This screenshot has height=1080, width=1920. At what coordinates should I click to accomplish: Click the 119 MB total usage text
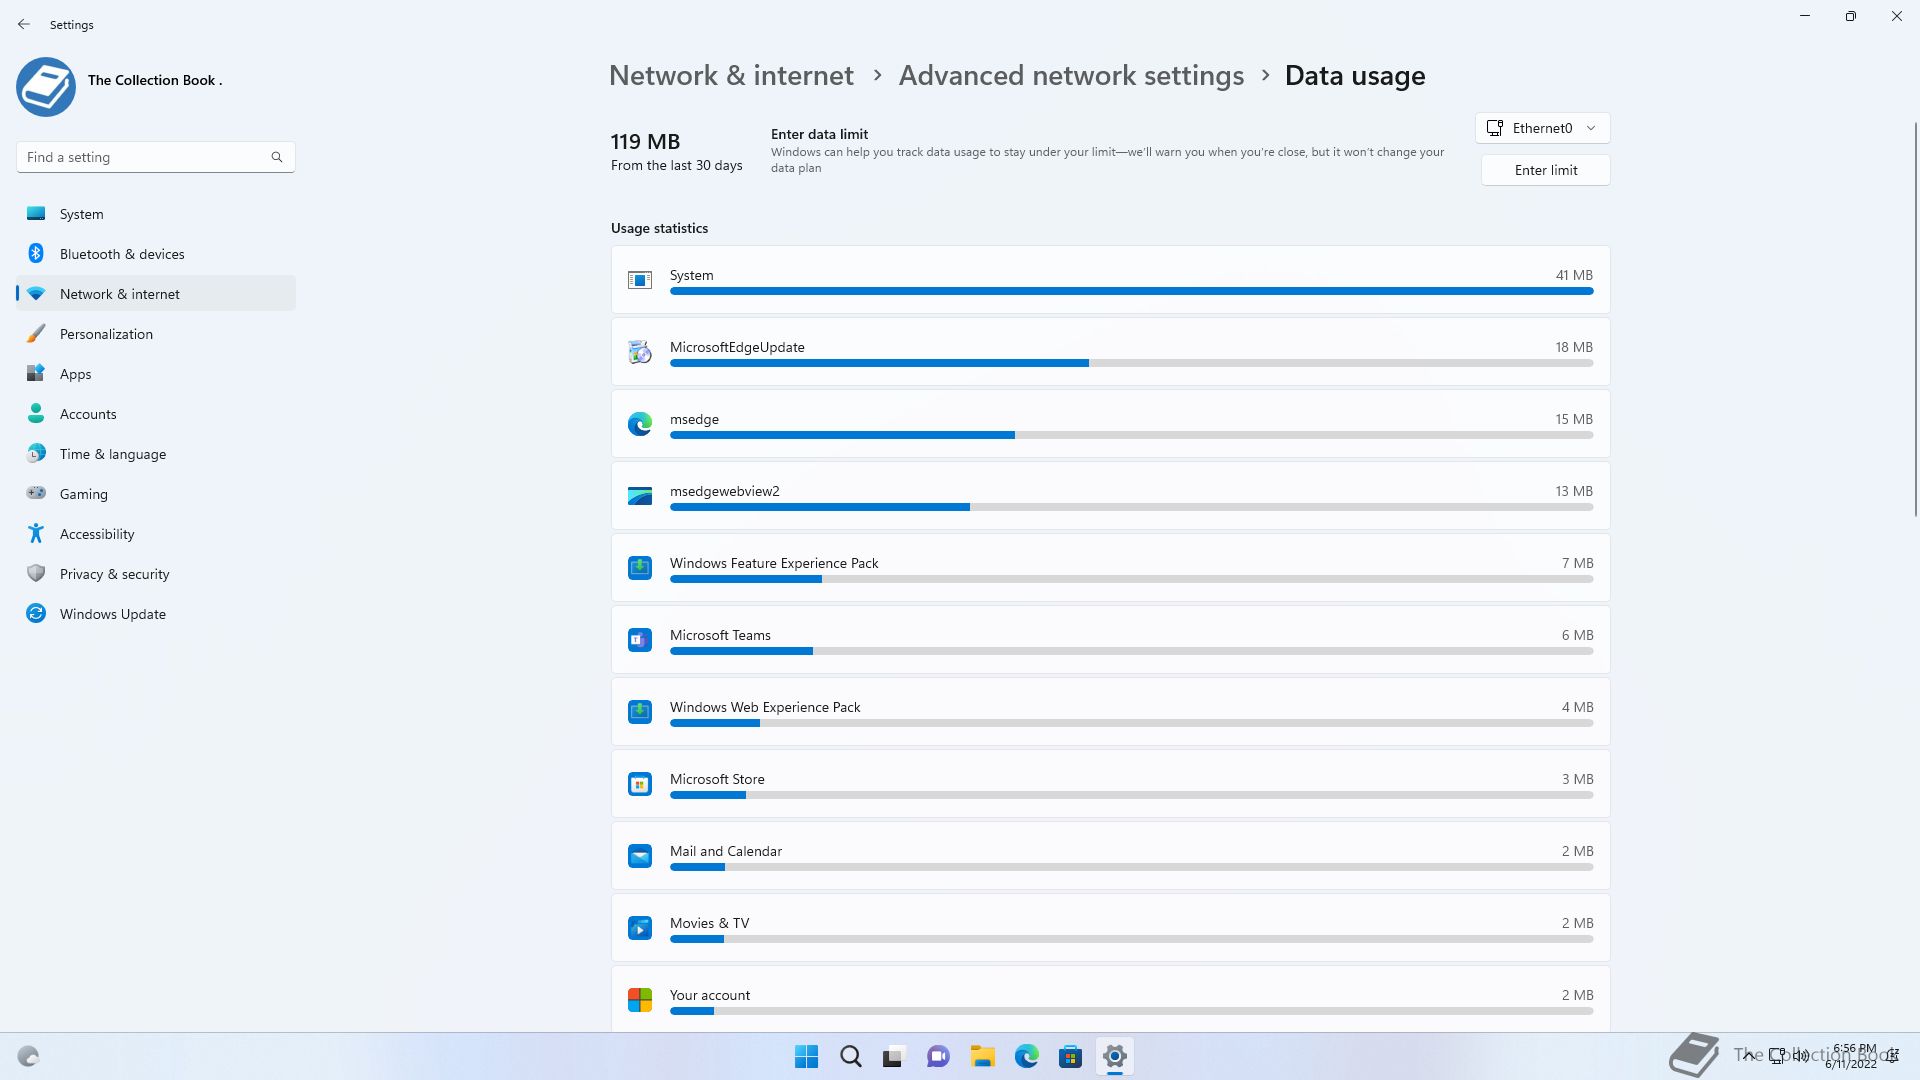645,142
